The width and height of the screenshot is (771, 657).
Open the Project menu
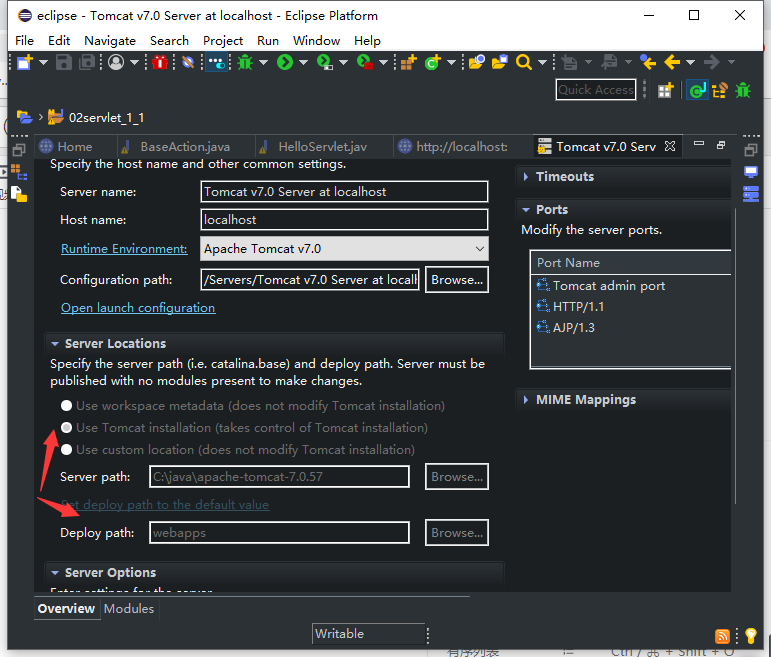223,41
